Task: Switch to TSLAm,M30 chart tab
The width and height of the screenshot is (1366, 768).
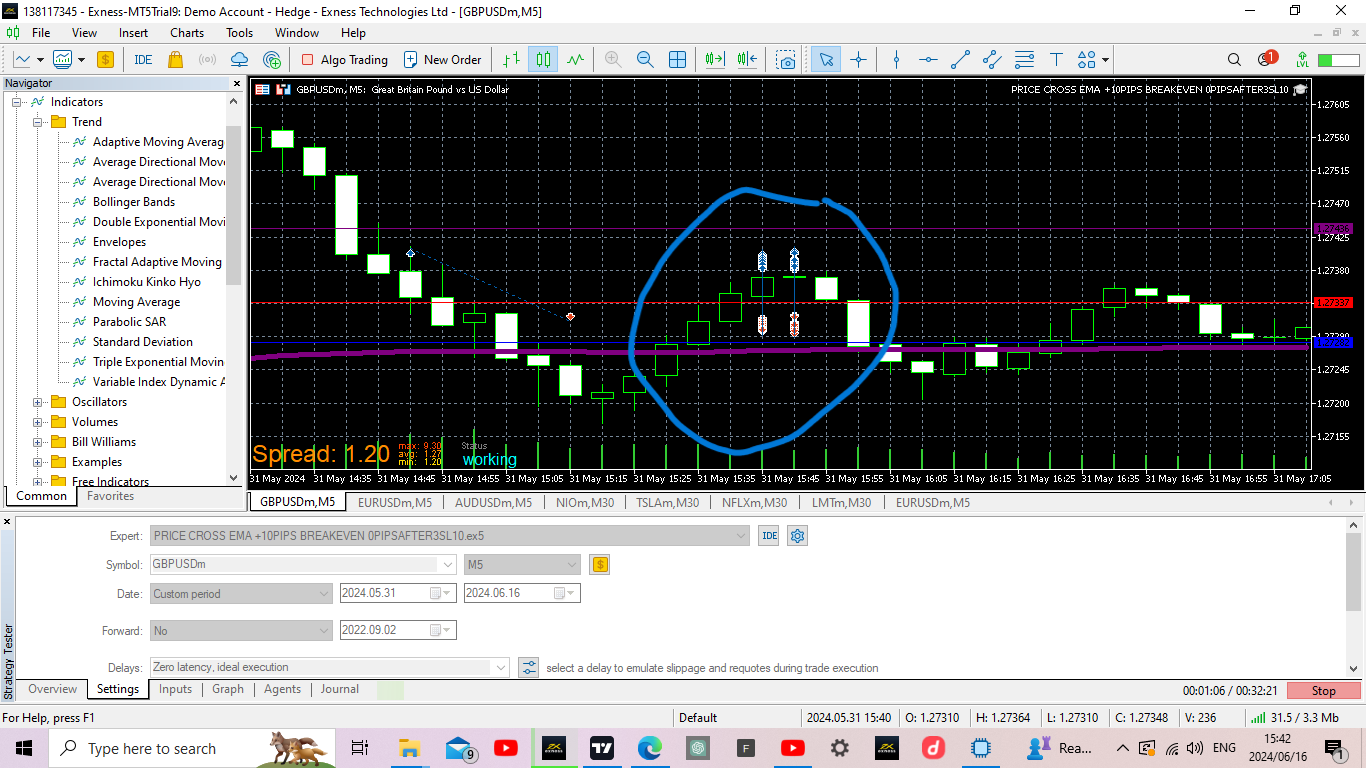Action: (668, 503)
